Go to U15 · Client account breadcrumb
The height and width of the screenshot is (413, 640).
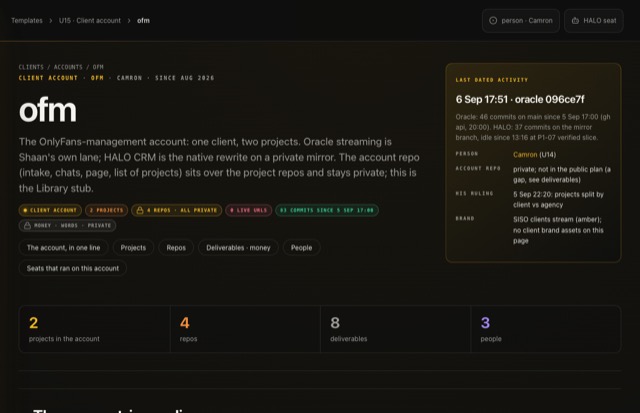90,20
